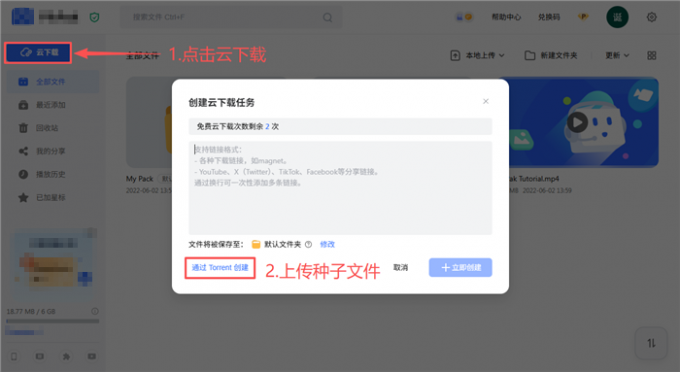The image size is (680, 372).
Task: Close the 创建云下载任务 dialog
Action: coord(486,101)
